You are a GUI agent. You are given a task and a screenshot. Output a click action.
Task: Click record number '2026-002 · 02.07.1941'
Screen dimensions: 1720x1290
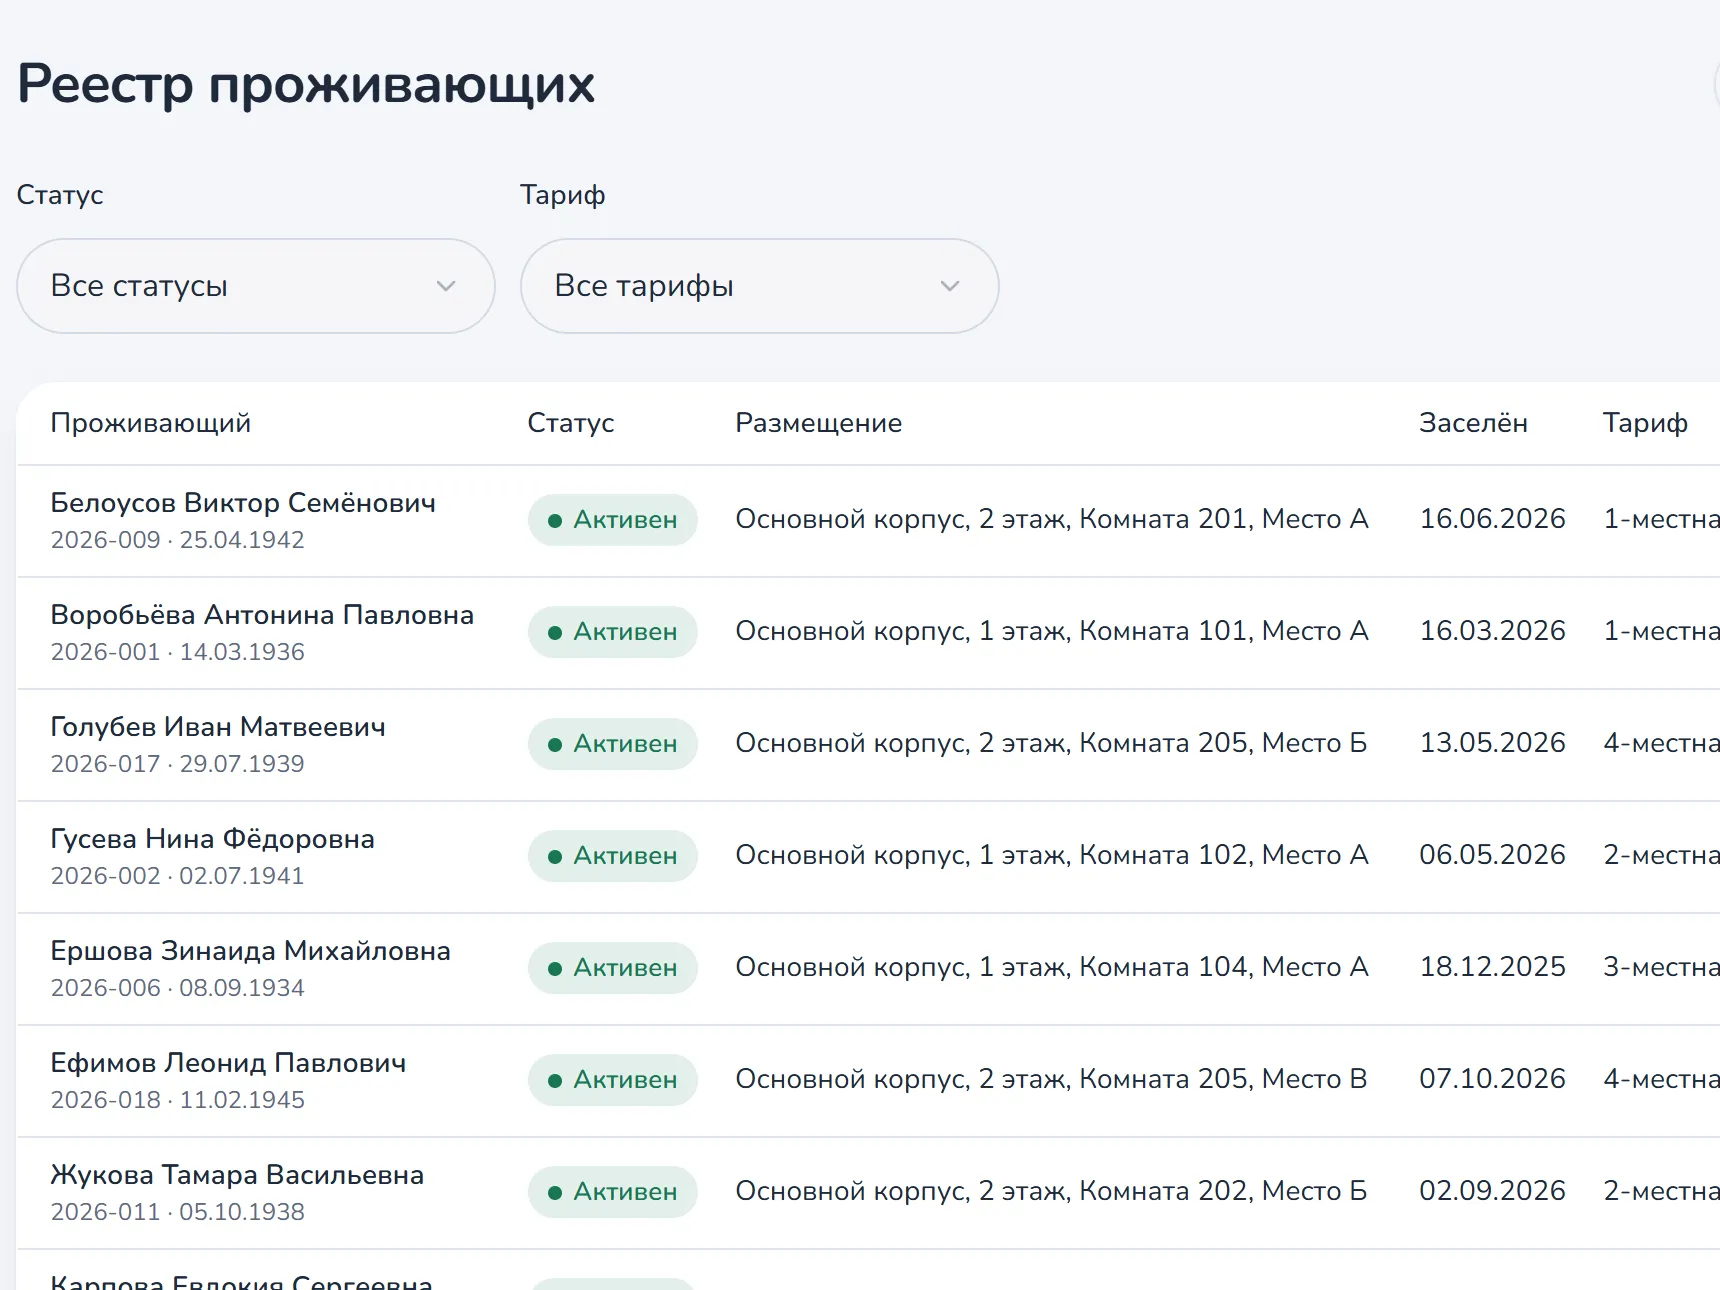tap(178, 876)
